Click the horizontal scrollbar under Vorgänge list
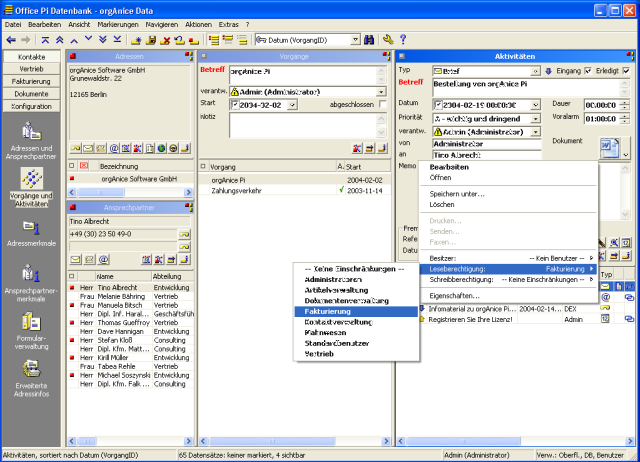640x462 pixels. pos(294,441)
